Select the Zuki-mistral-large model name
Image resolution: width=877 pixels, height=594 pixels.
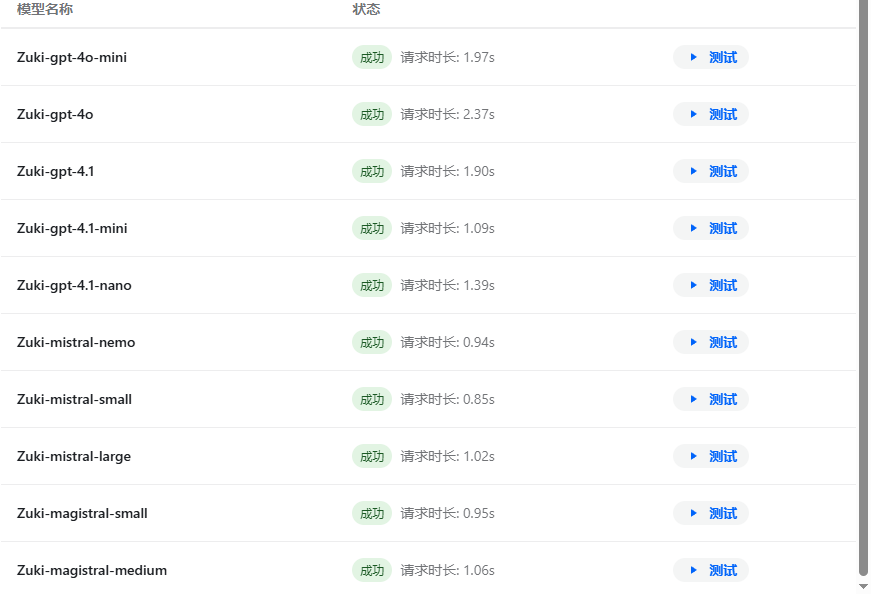click(74, 457)
